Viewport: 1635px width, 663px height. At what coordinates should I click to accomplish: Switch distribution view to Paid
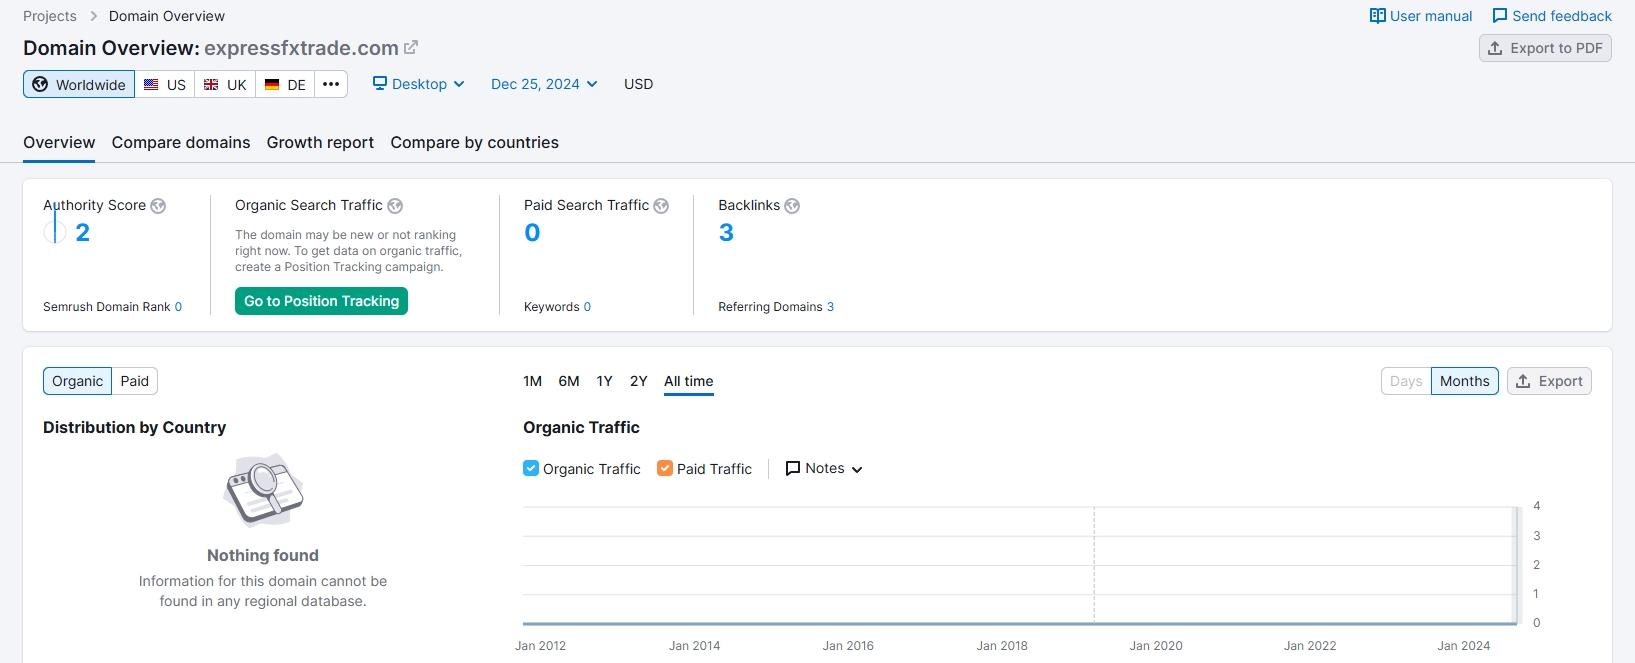coord(135,381)
